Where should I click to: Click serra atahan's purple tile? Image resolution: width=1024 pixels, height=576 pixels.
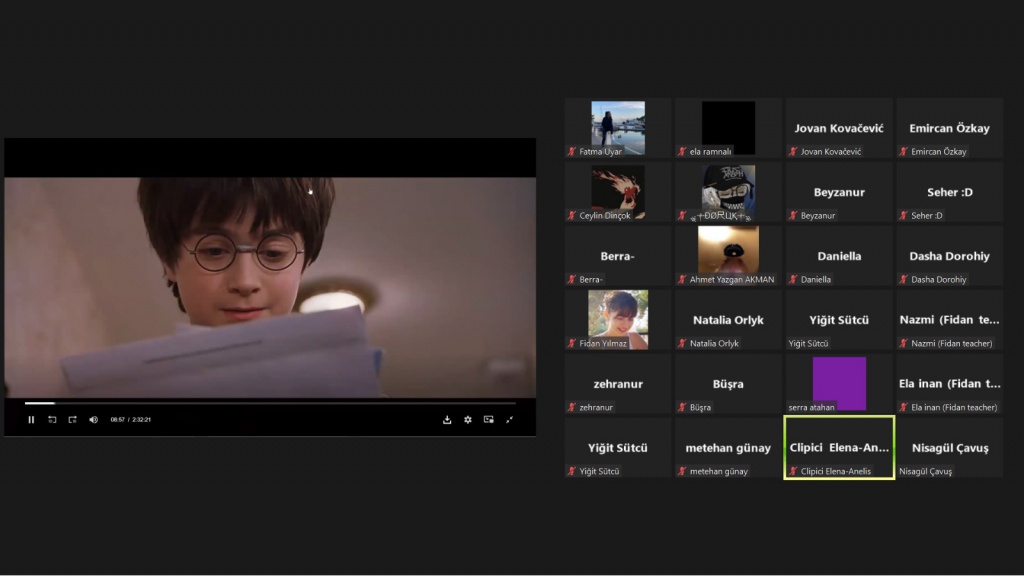[x=838, y=383]
